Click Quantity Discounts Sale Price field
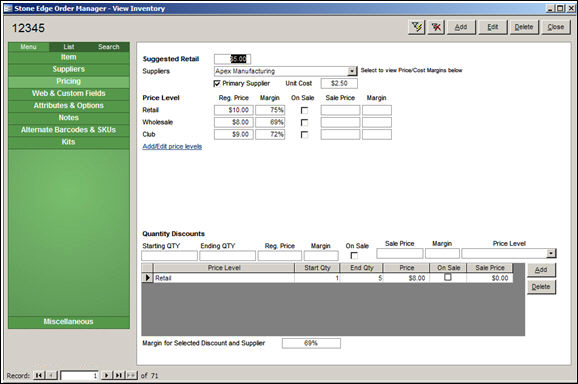This screenshot has width=578, height=384. (x=400, y=253)
